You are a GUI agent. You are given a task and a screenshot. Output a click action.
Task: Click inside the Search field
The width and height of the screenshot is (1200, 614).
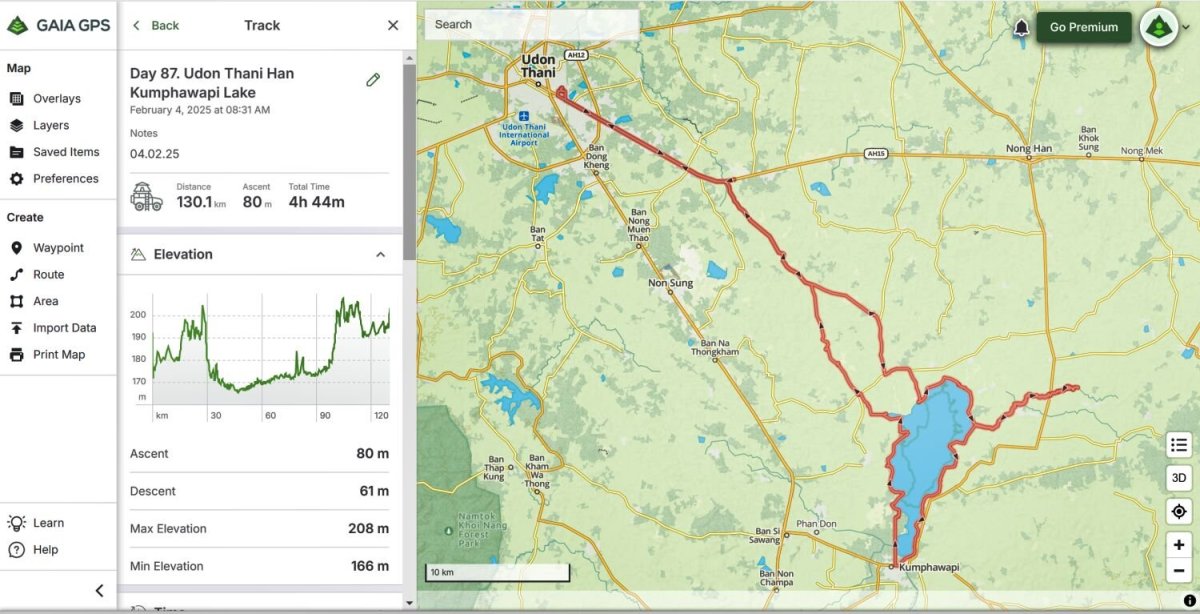coord(530,24)
